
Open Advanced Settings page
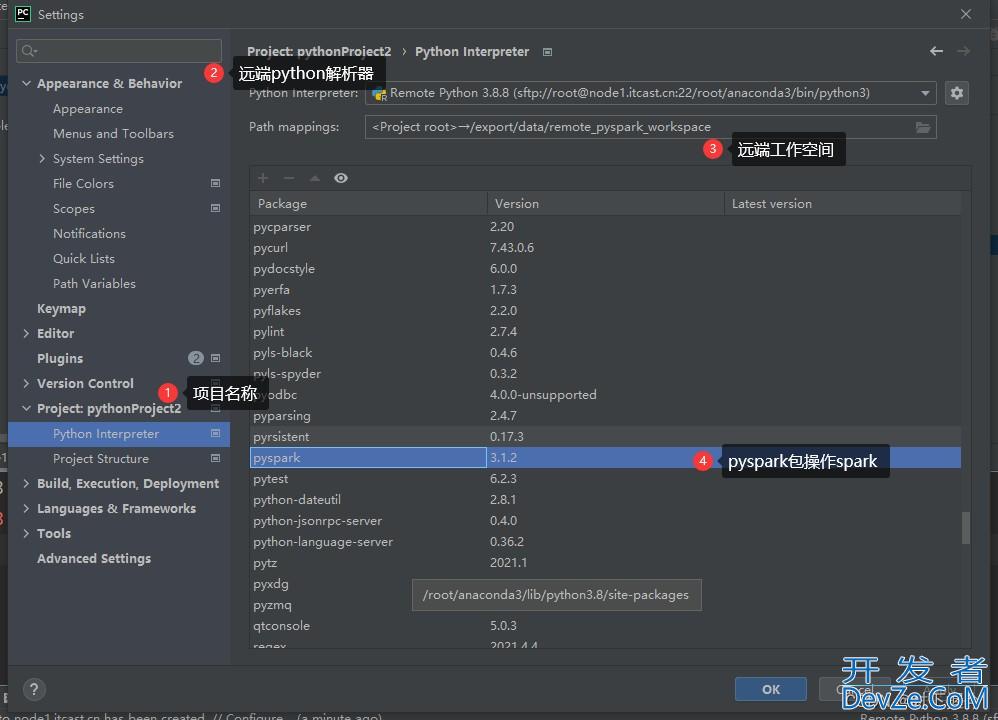[x=94, y=558]
